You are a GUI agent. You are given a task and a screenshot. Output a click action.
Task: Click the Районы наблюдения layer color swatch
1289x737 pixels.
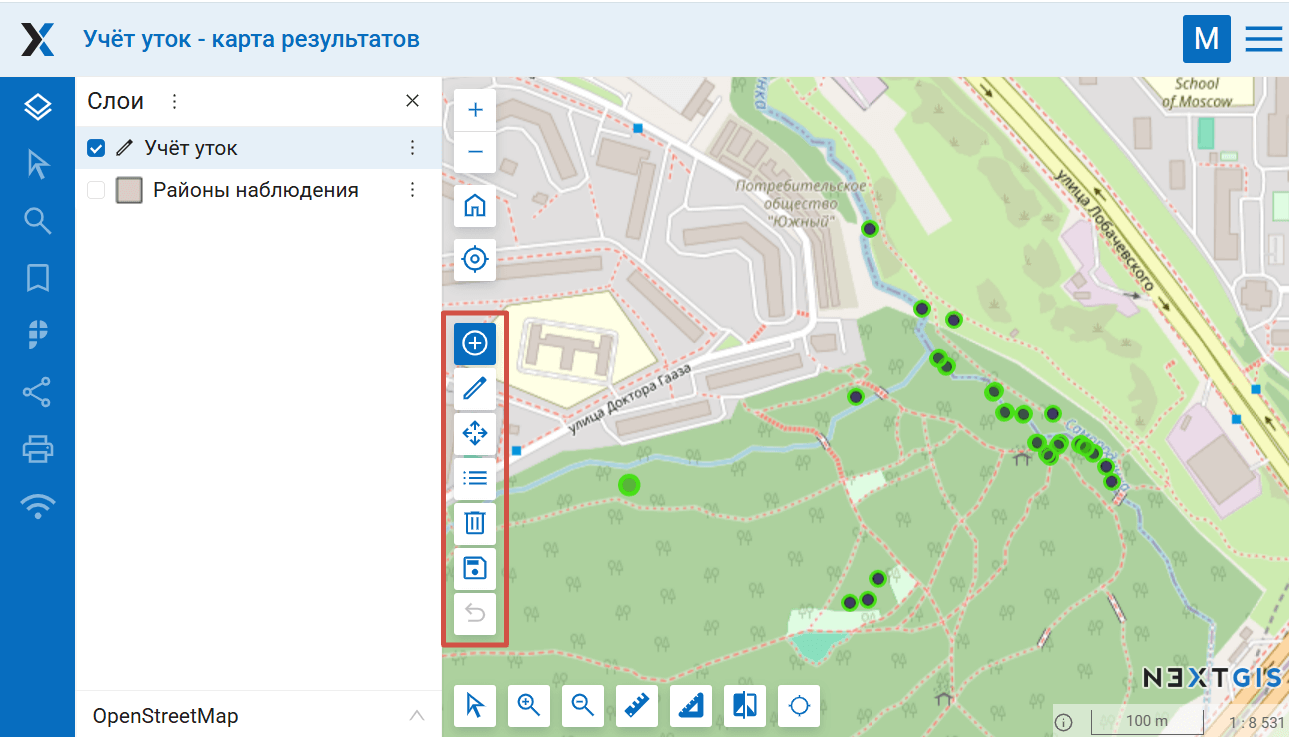129,190
